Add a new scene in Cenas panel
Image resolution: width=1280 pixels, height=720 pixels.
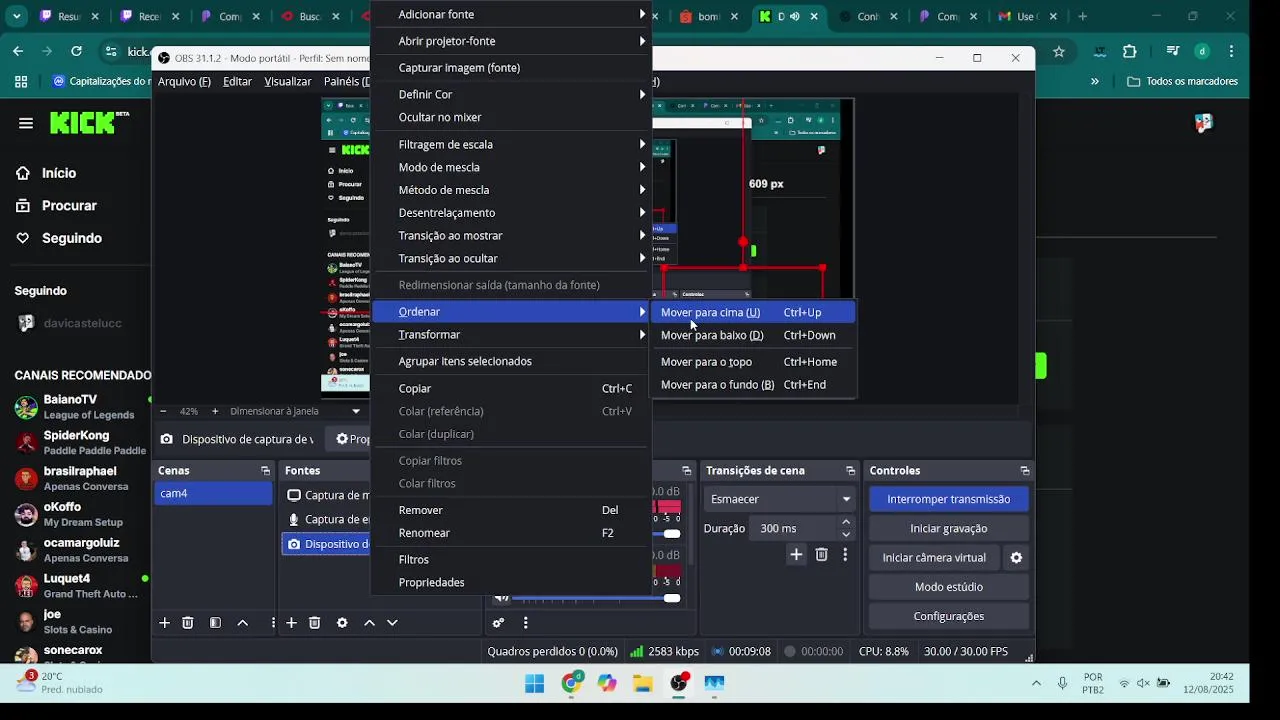click(165, 623)
